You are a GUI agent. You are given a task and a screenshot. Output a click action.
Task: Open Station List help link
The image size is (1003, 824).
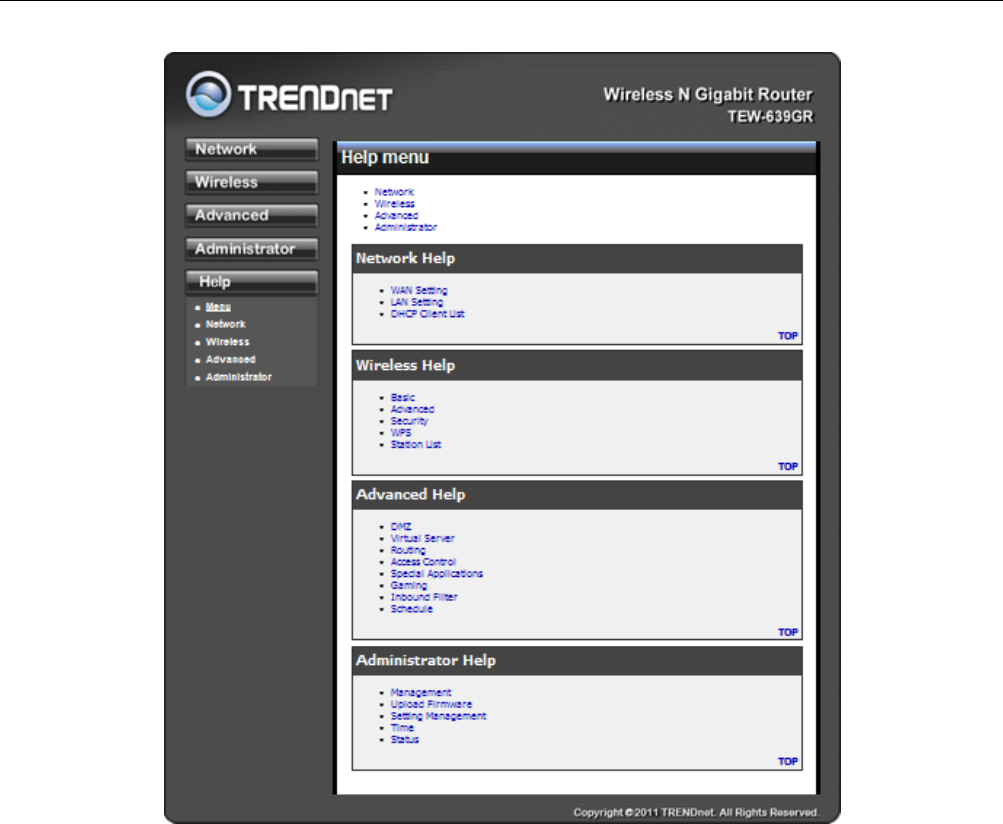[x=416, y=445]
